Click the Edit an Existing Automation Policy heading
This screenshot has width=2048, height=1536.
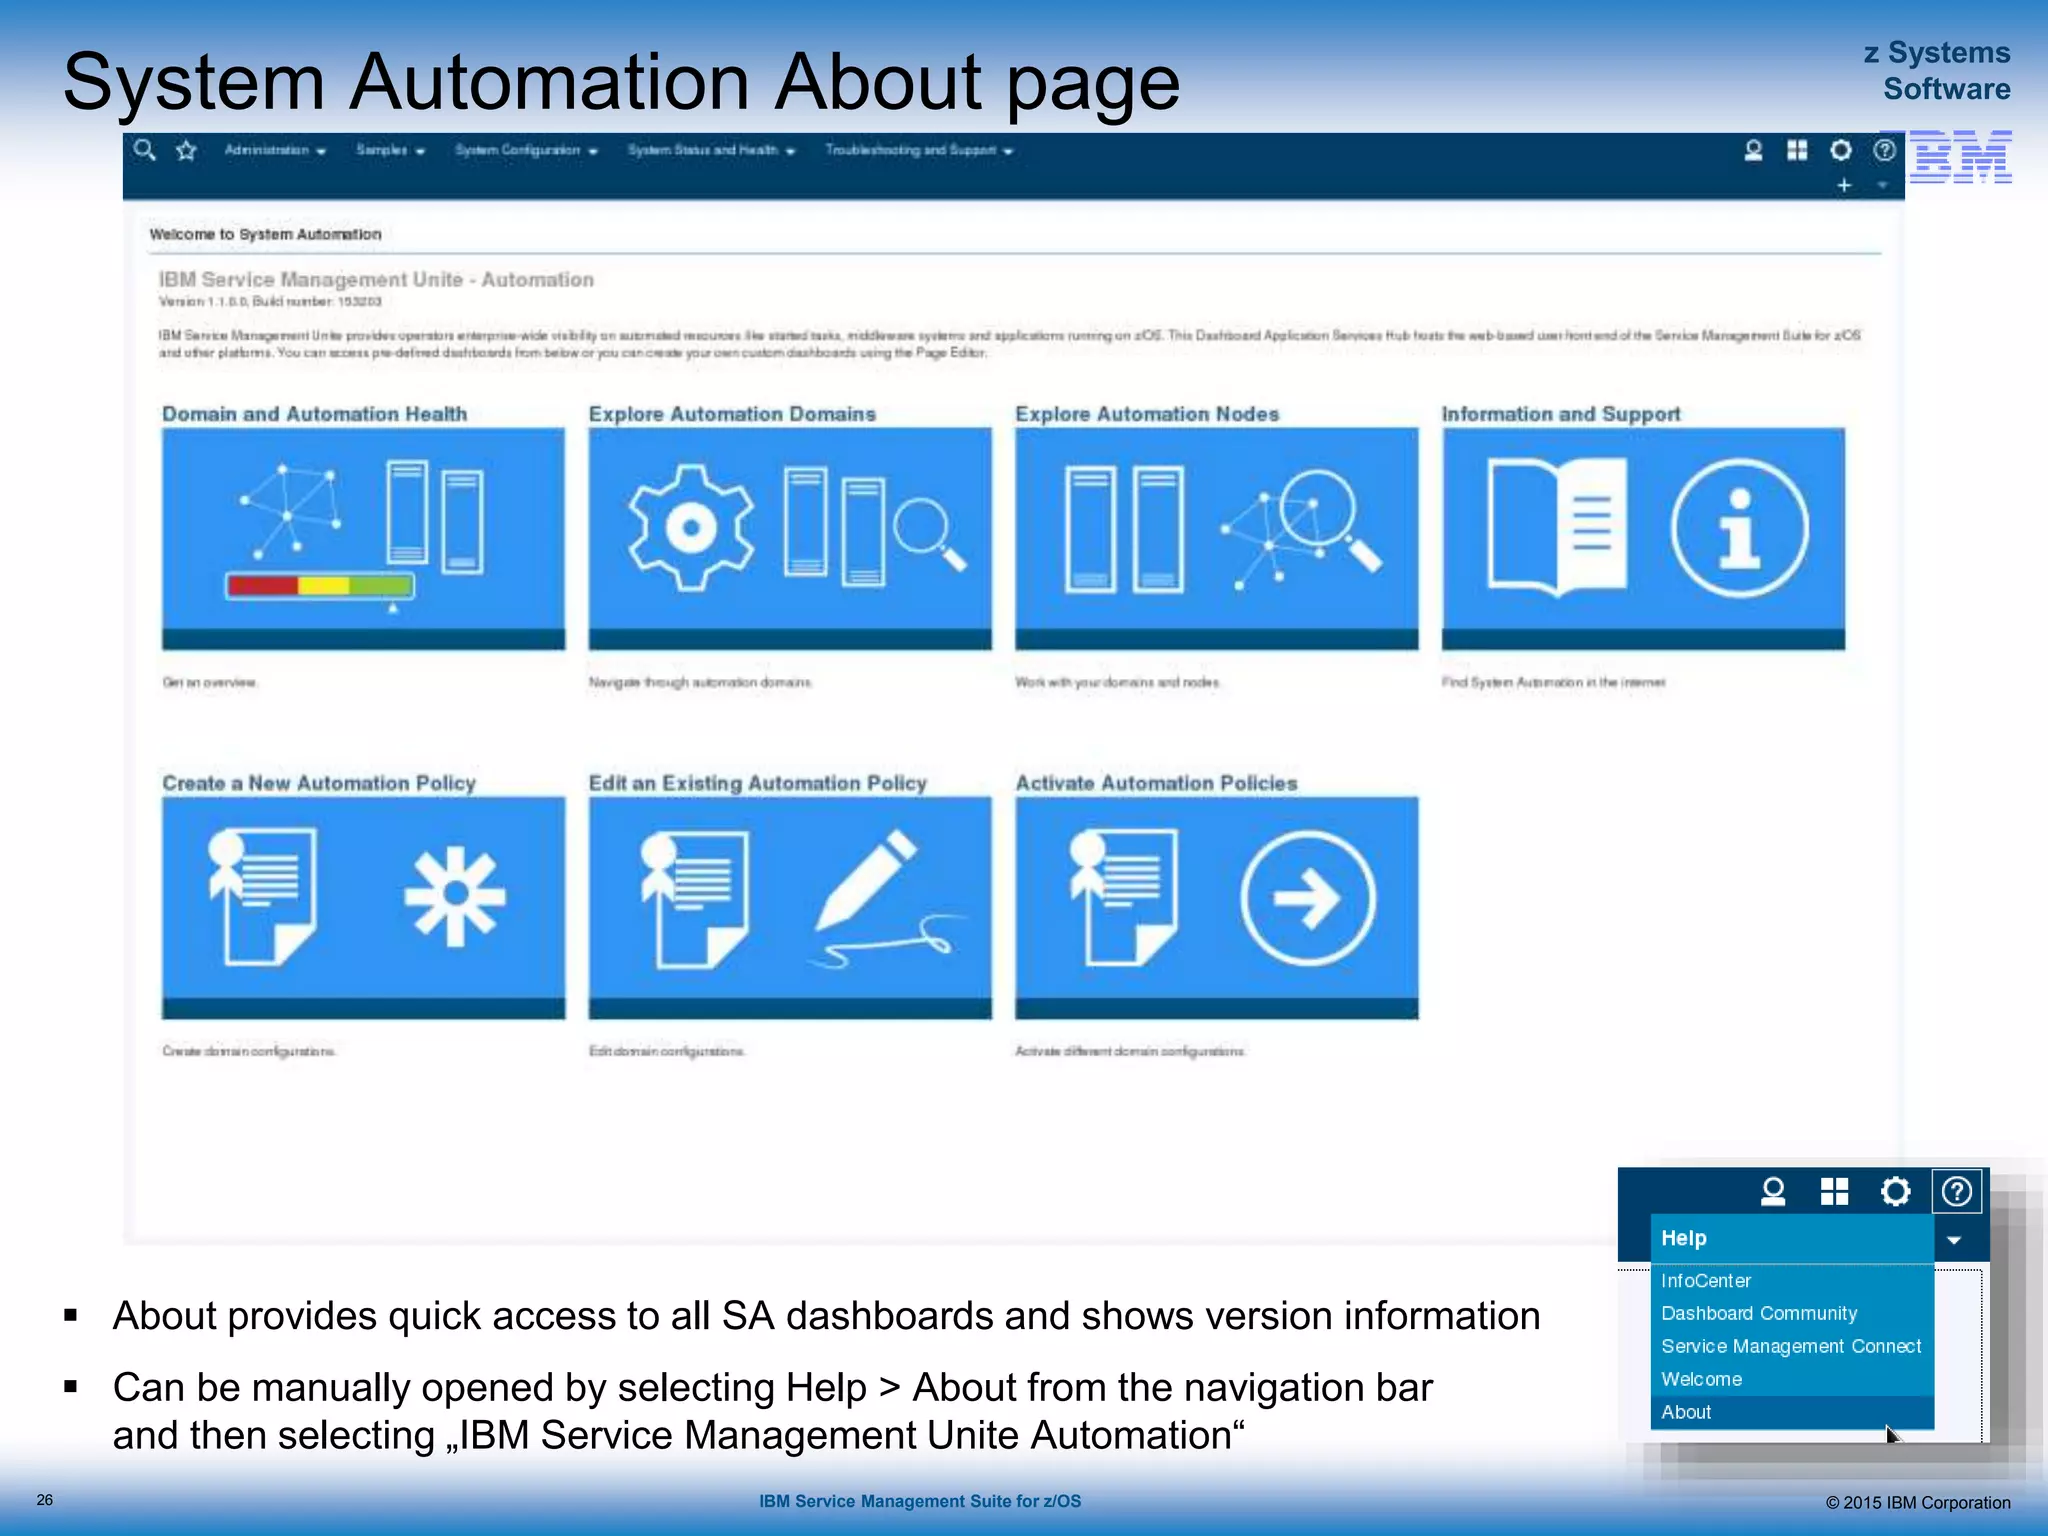coord(758,783)
